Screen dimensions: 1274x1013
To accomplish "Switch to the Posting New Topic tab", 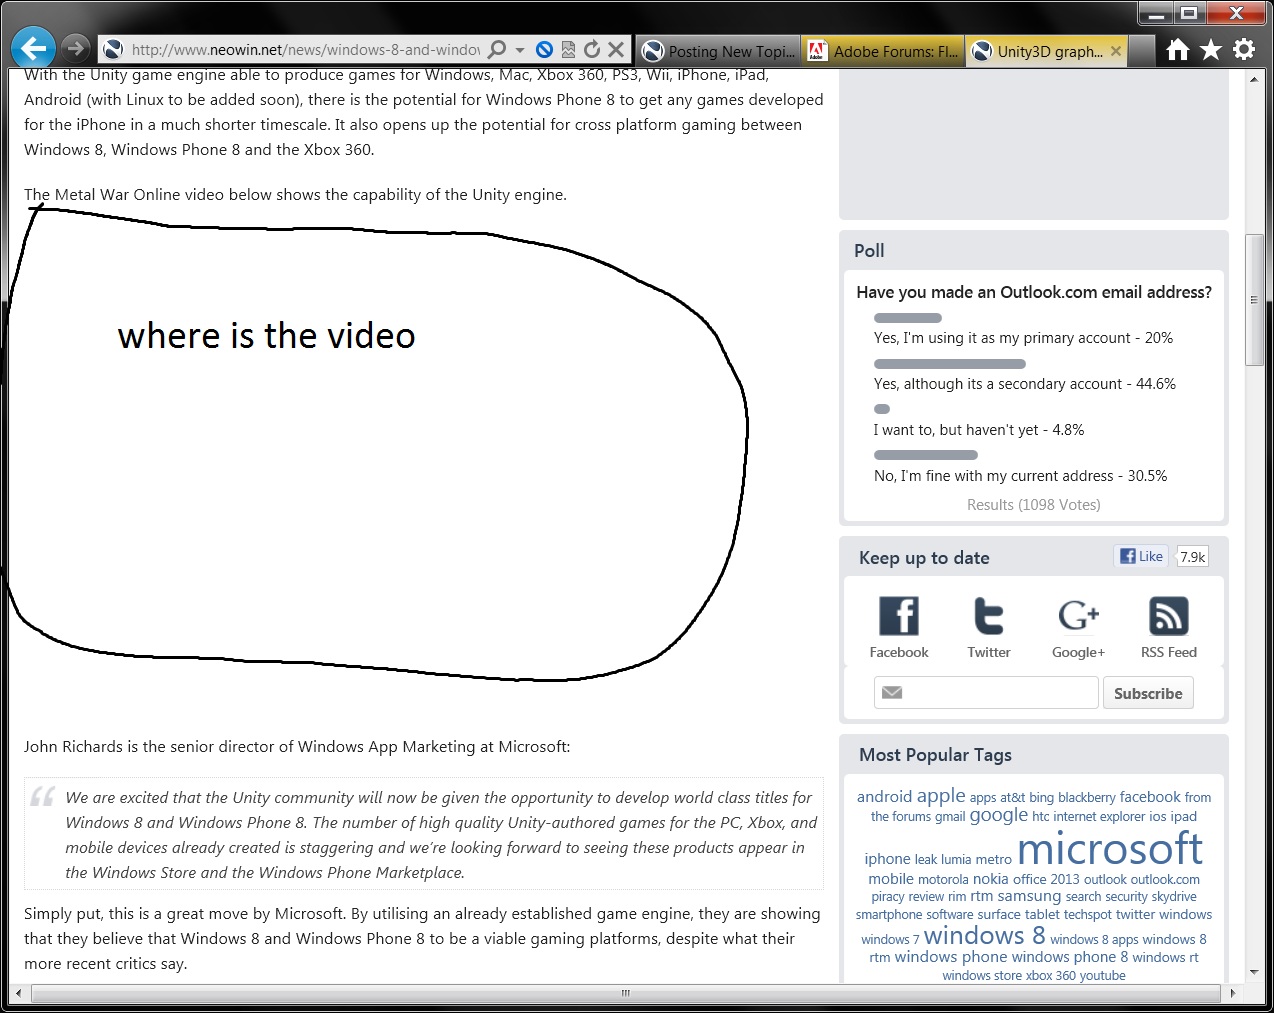I will point(719,51).
